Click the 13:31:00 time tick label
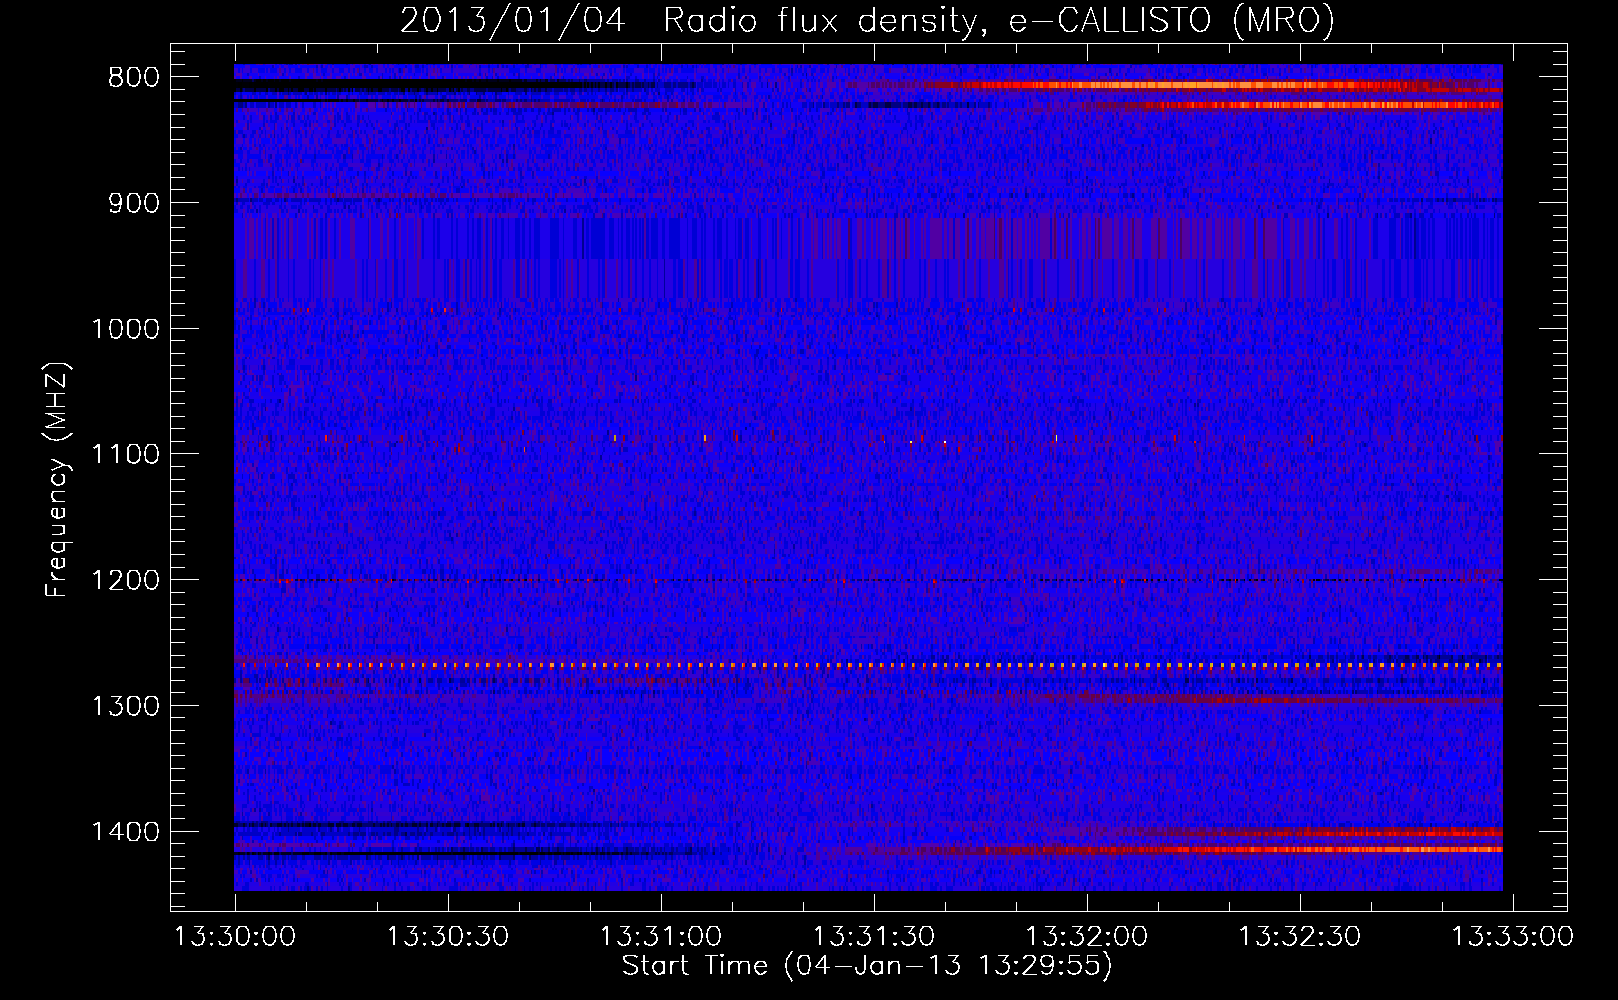The image size is (1618, 1000). point(661,937)
